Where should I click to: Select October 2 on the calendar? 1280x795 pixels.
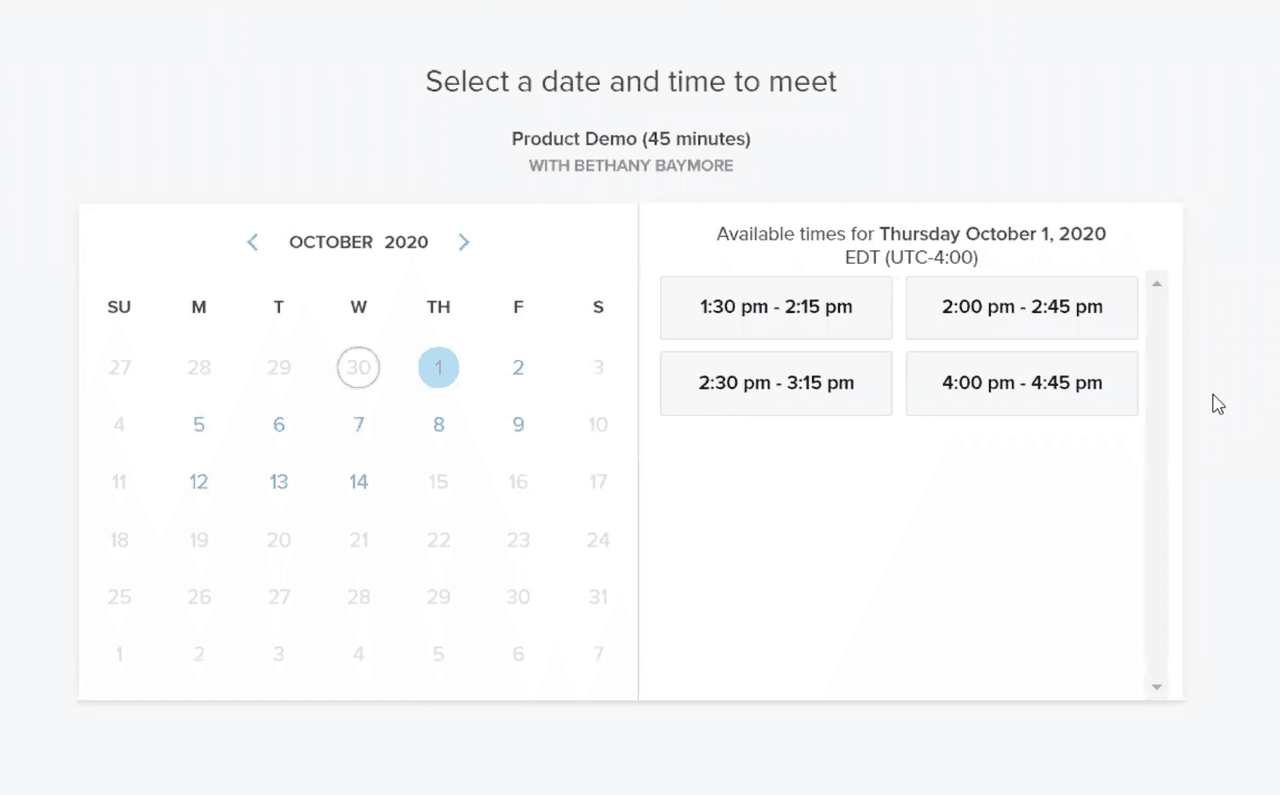(518, 367)
